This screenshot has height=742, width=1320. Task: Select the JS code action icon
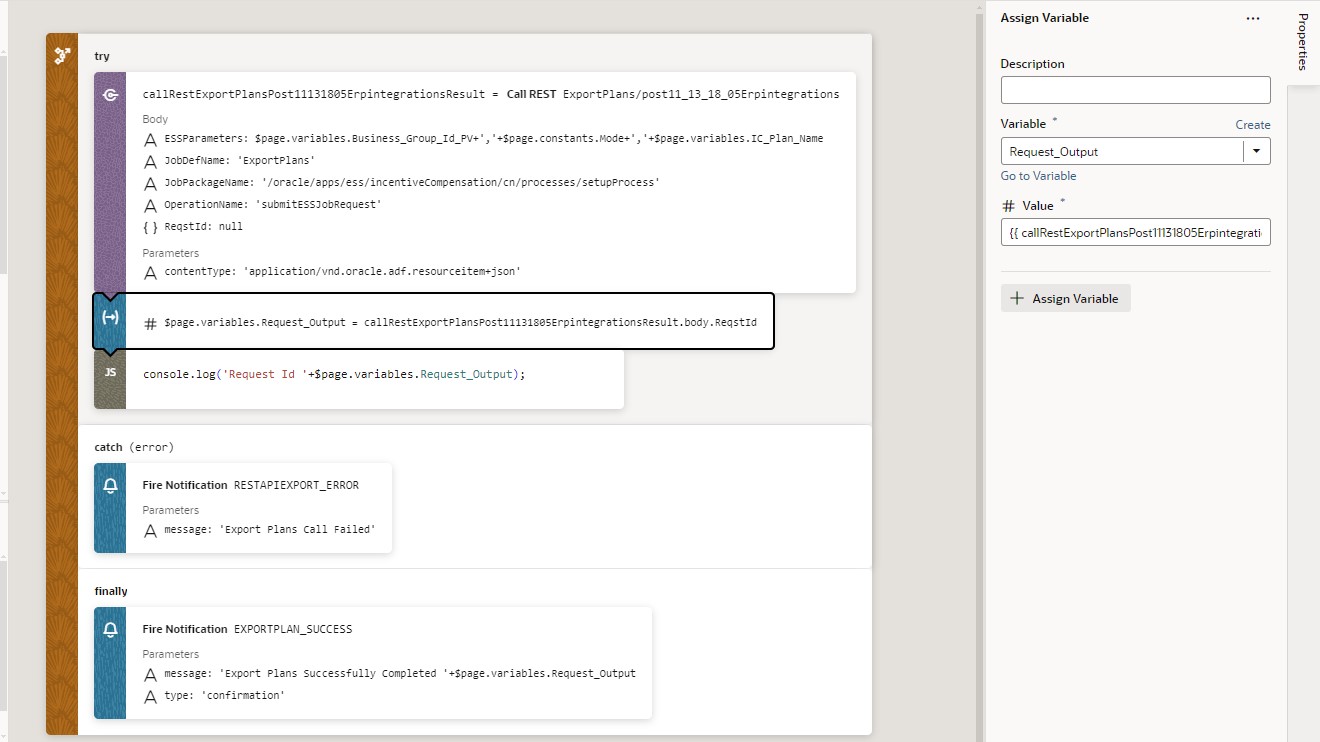(110, 373)
